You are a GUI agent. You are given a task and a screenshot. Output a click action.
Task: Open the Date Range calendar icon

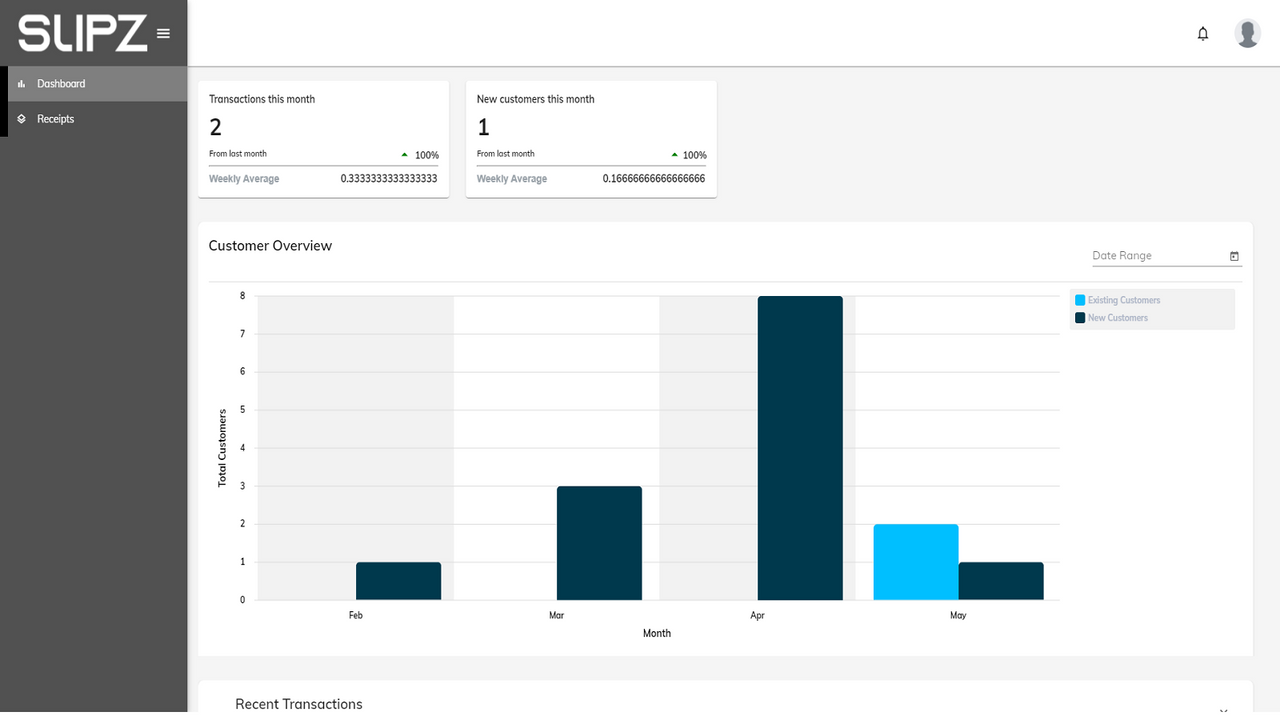(x=1234, y=256)
